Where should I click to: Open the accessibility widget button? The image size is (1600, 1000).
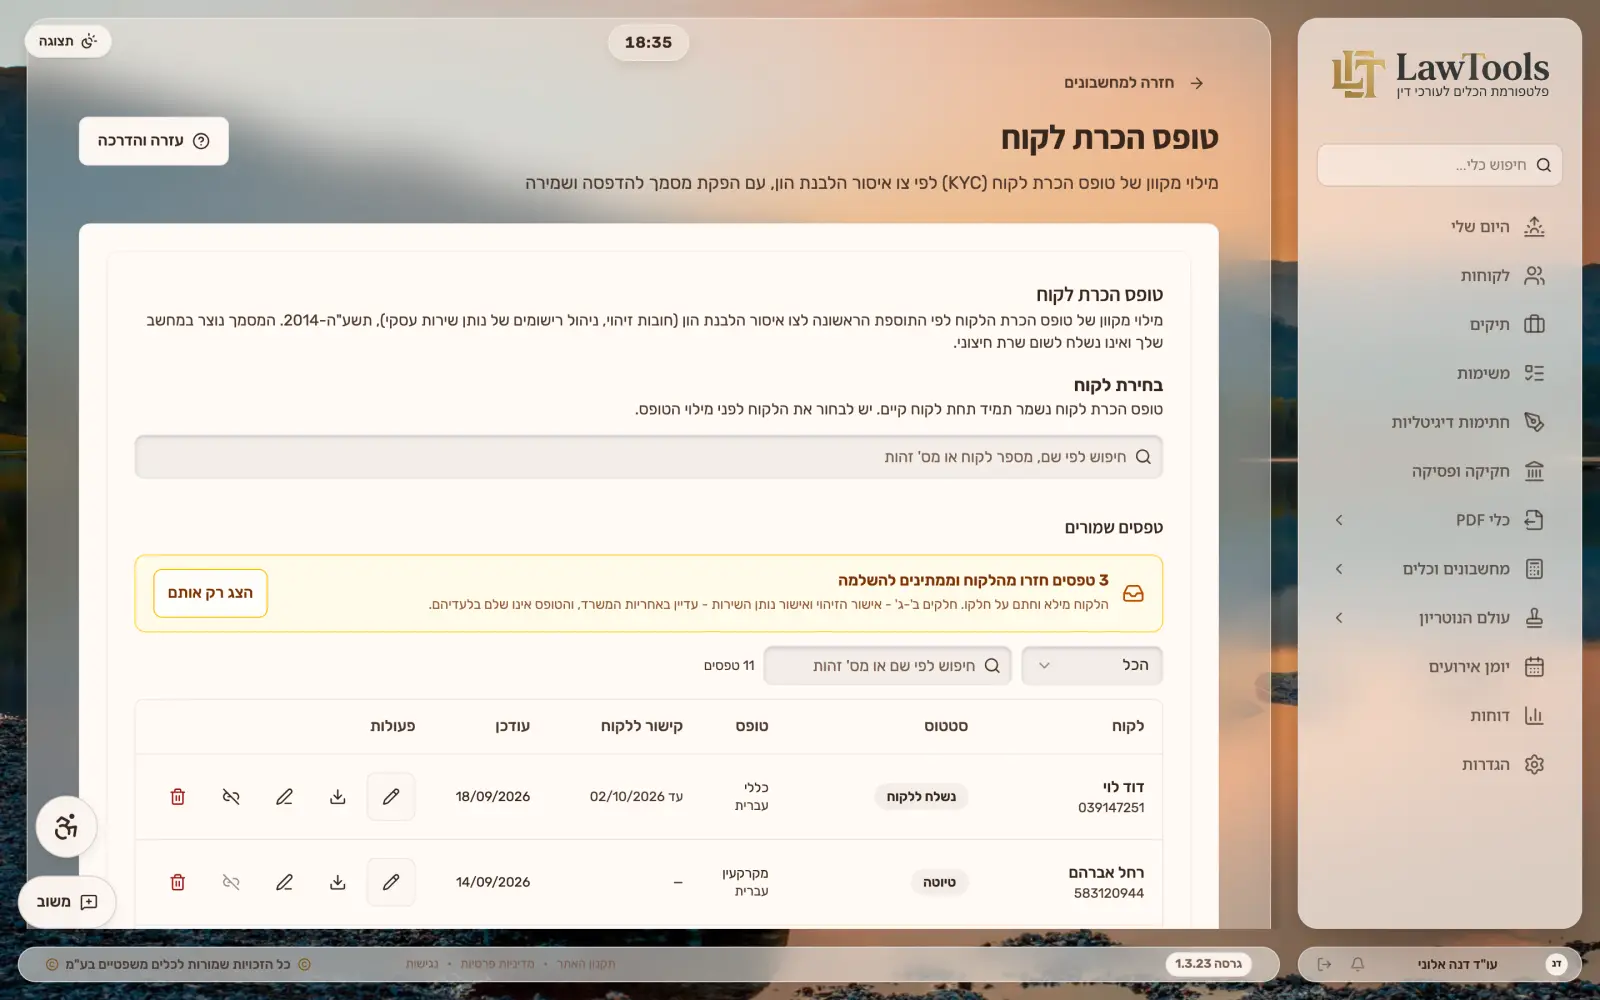66,827
